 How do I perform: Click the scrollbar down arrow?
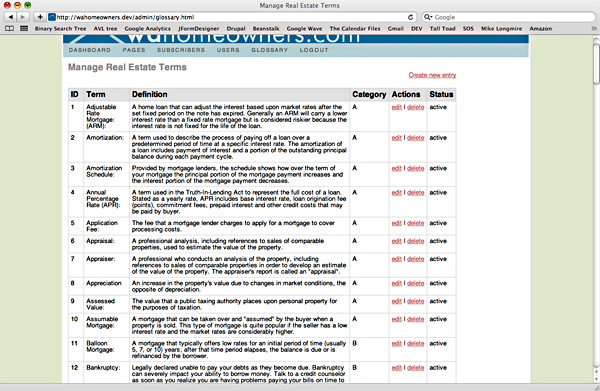[x=596, y=379]
